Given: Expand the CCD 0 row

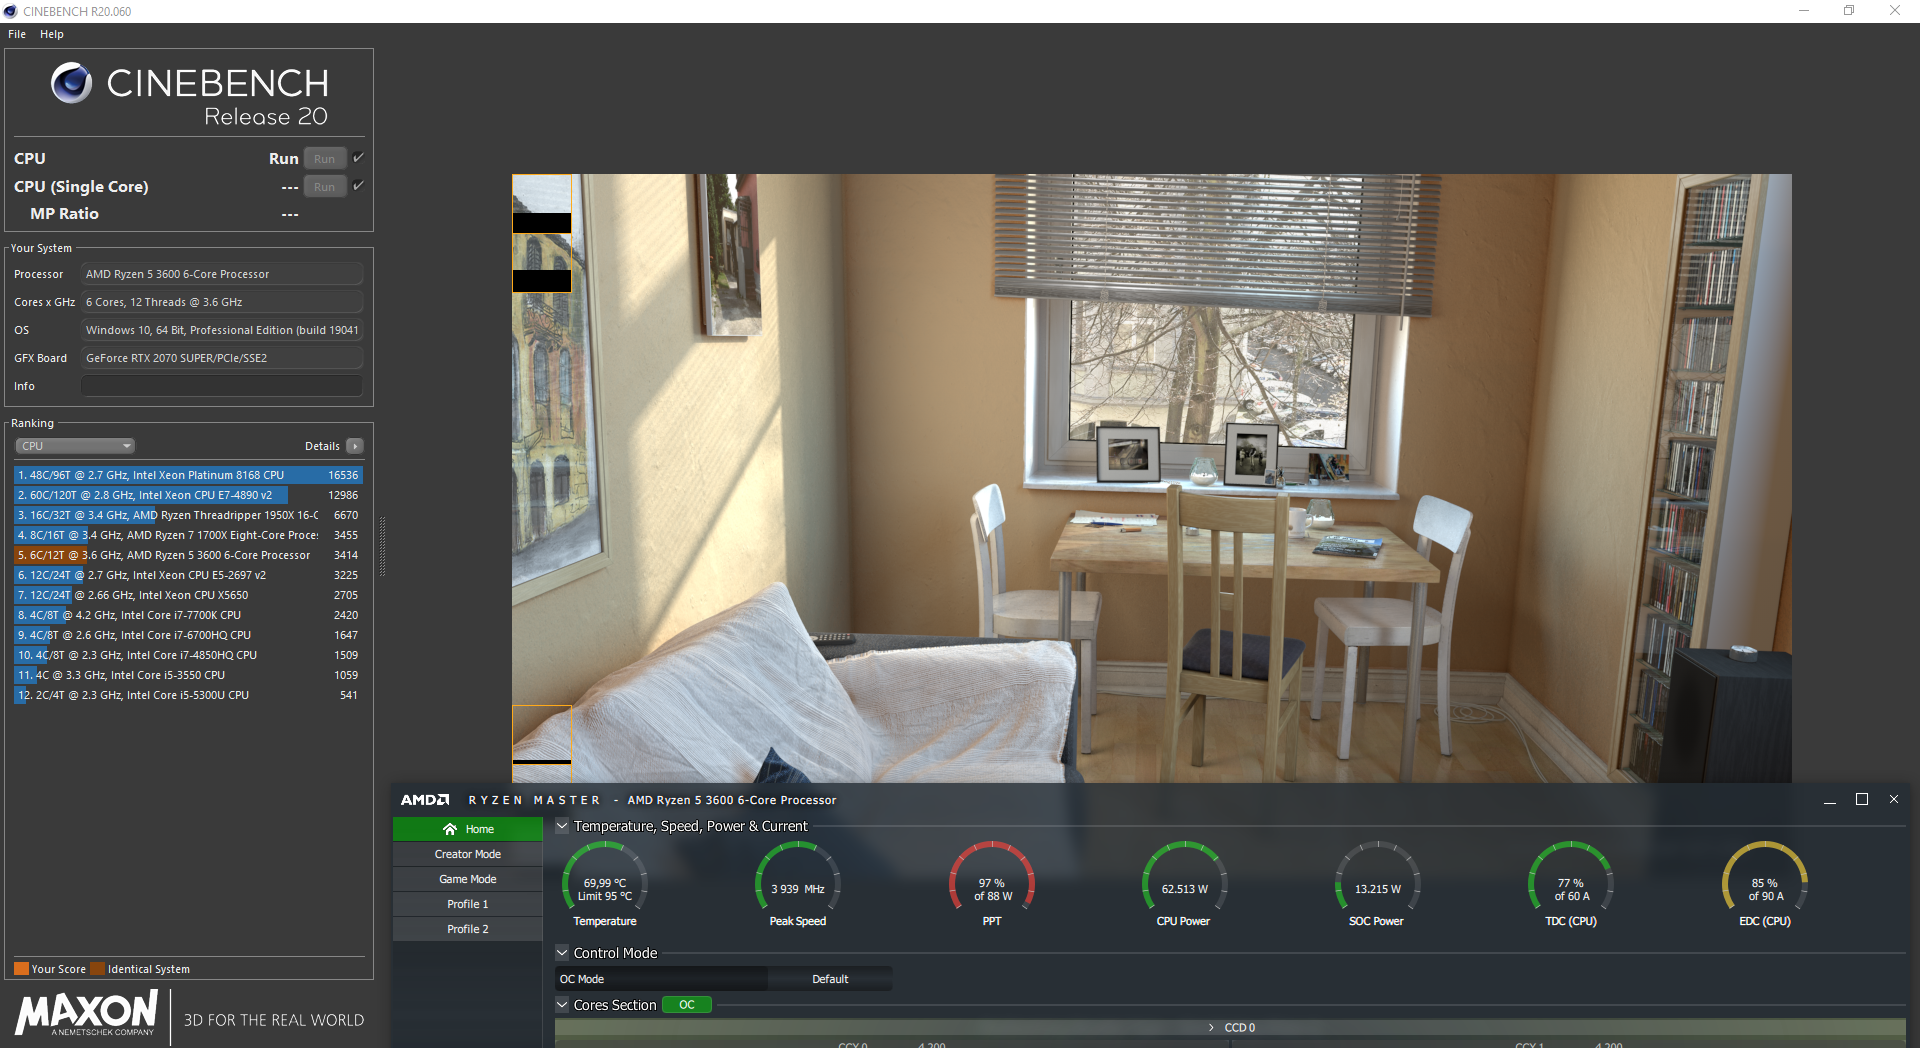Looking at the screenshot, I should (x=1230, y=1028).
